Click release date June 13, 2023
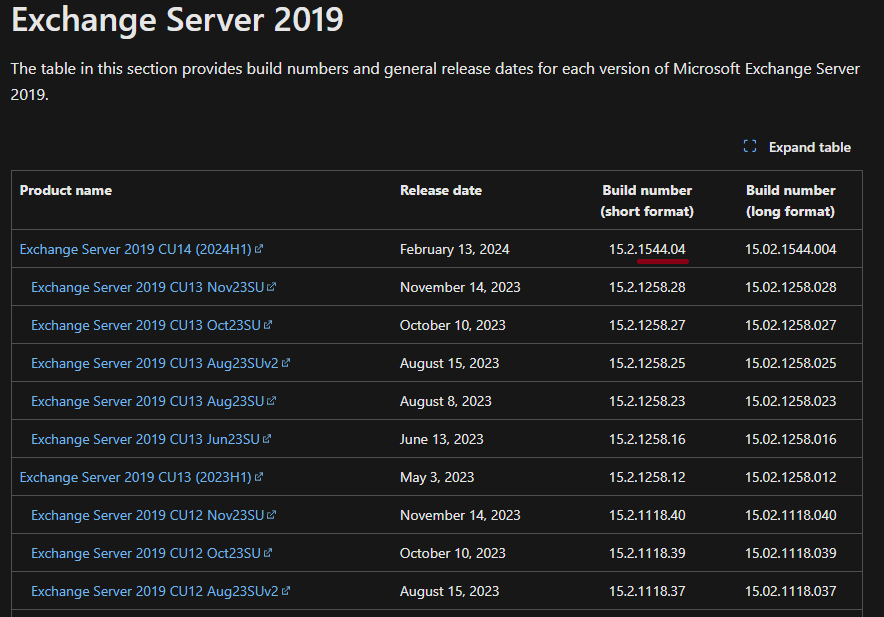The width and height of the screenshot is (884, 617). pyautogui.click(x=441, y=439)
